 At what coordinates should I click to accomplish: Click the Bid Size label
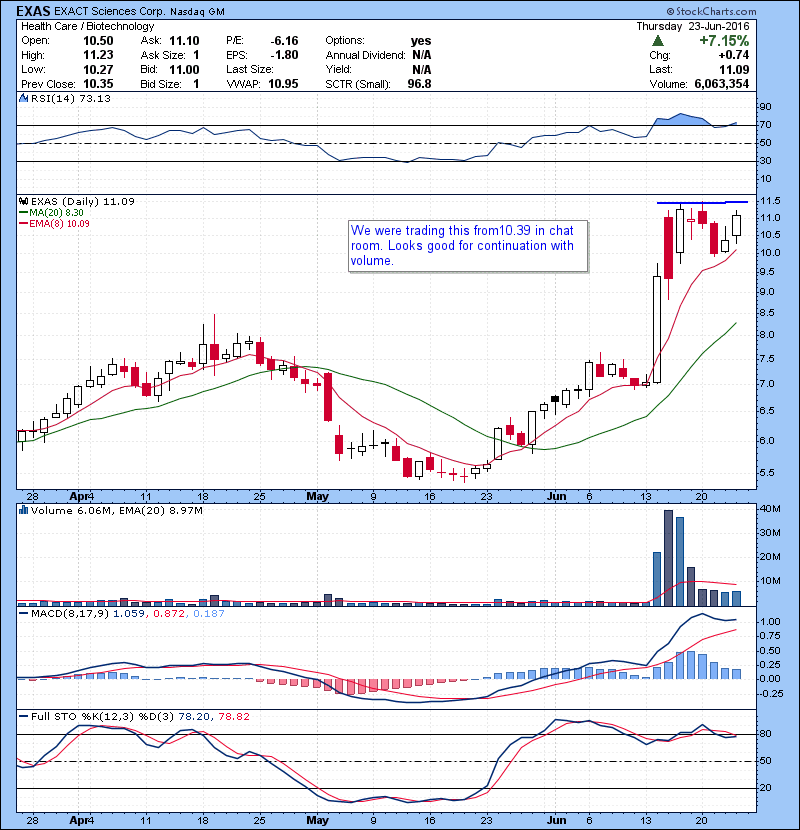pyautogui.click(x=161, y=84)
